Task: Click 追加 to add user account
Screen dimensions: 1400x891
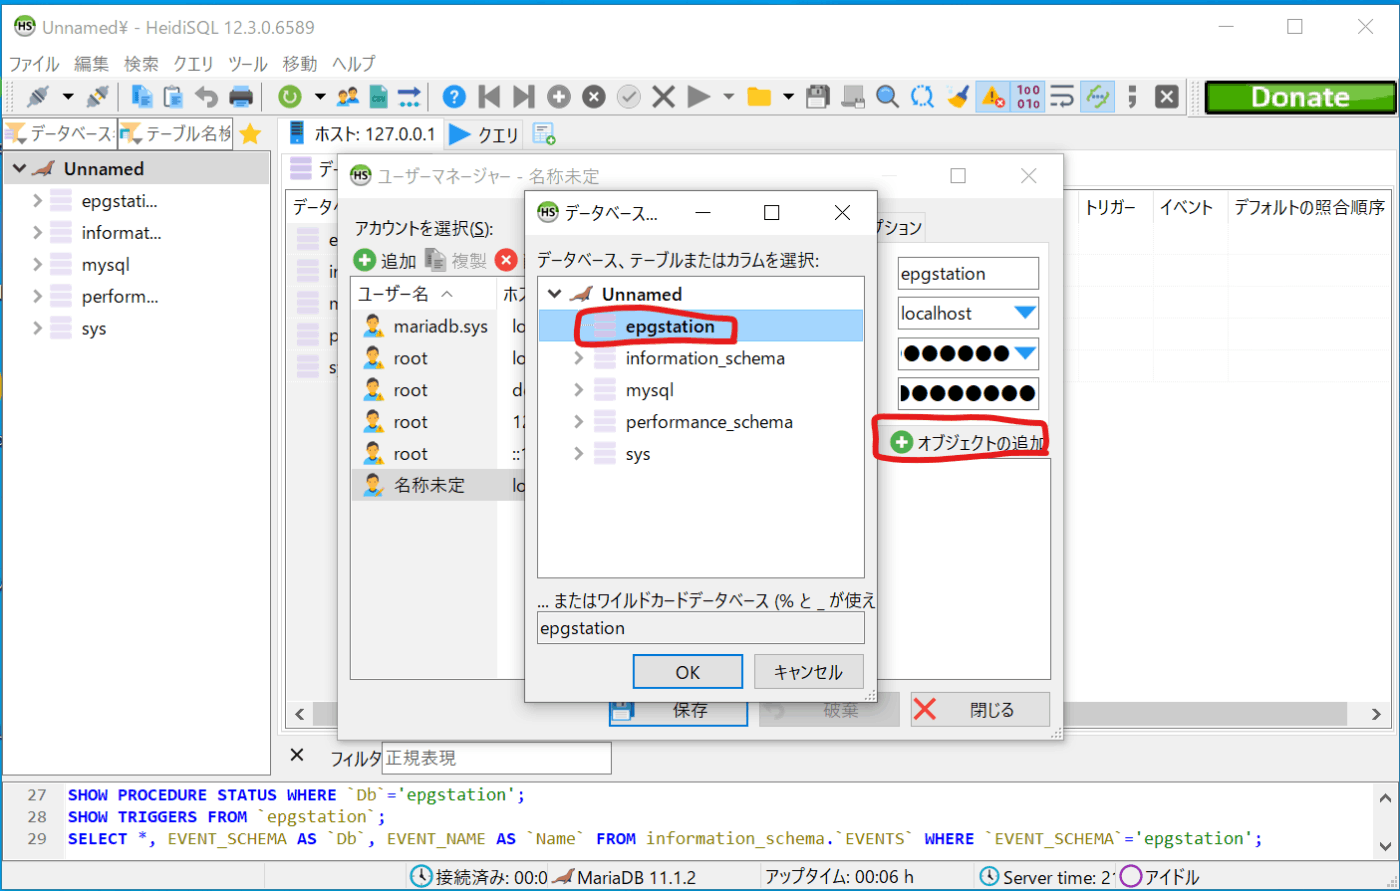Action: tap(386, 261)
